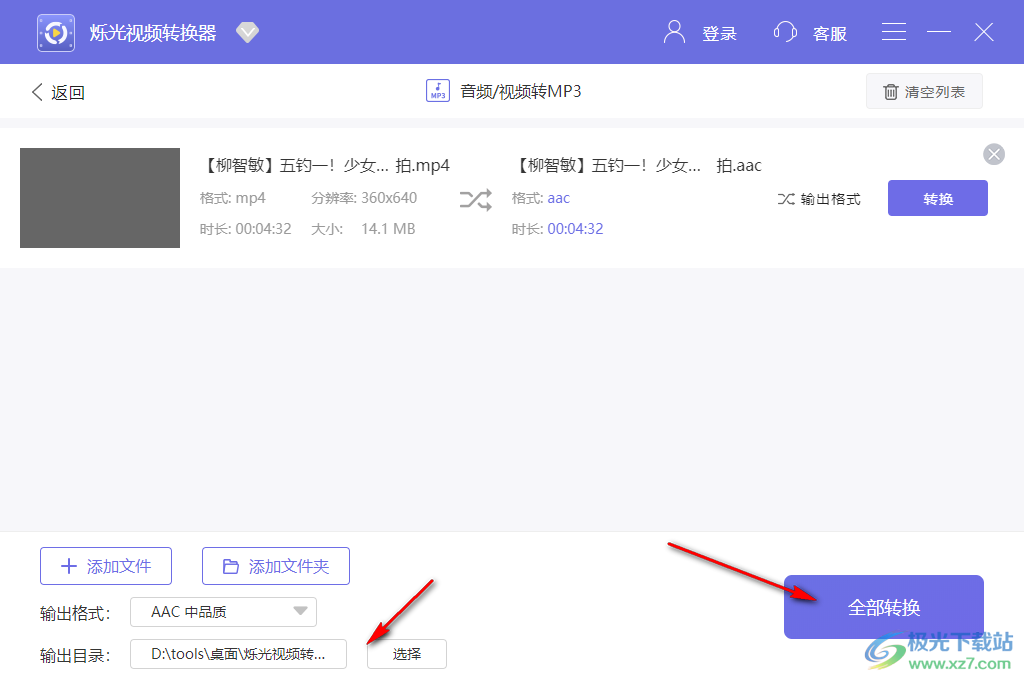The height and width of the screenshot is (680, 1024).
Task: Click the output directory path field
Action: [238, 654]
